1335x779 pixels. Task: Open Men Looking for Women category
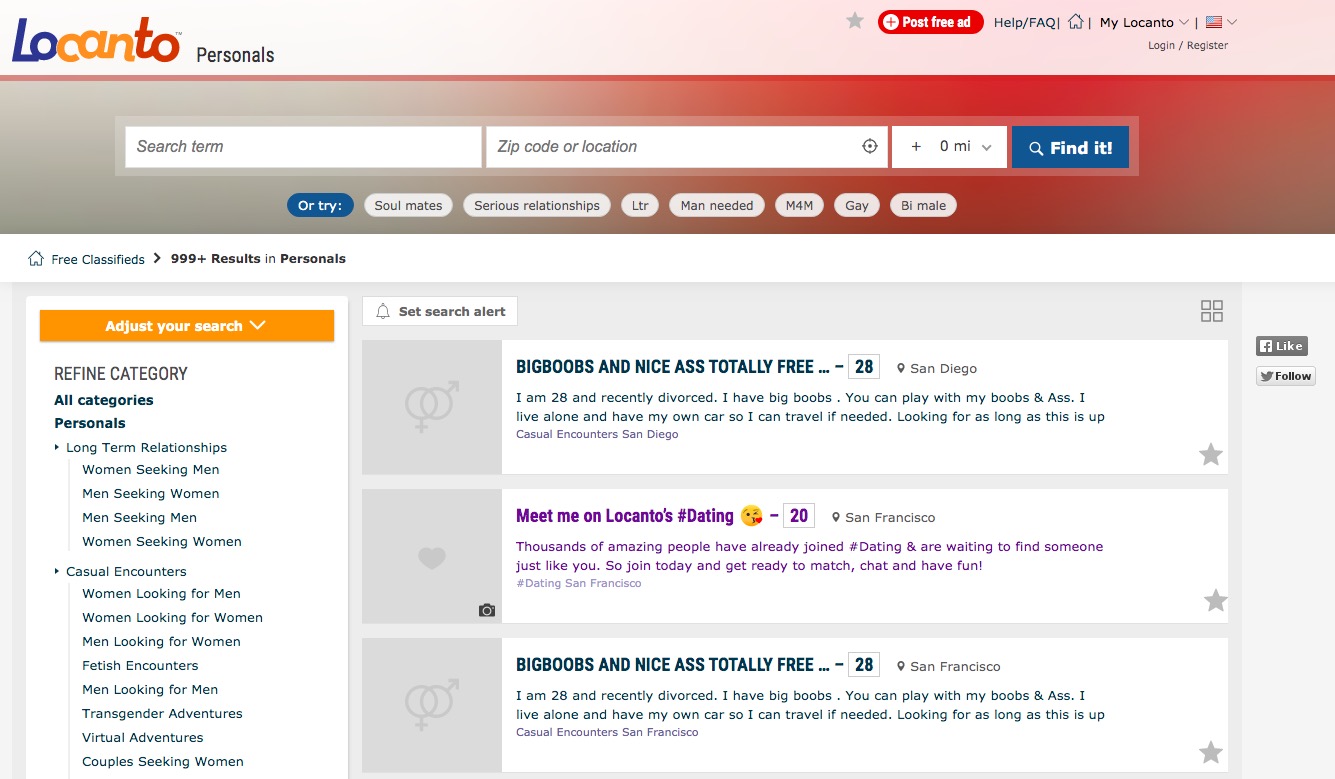click(161, 641)
